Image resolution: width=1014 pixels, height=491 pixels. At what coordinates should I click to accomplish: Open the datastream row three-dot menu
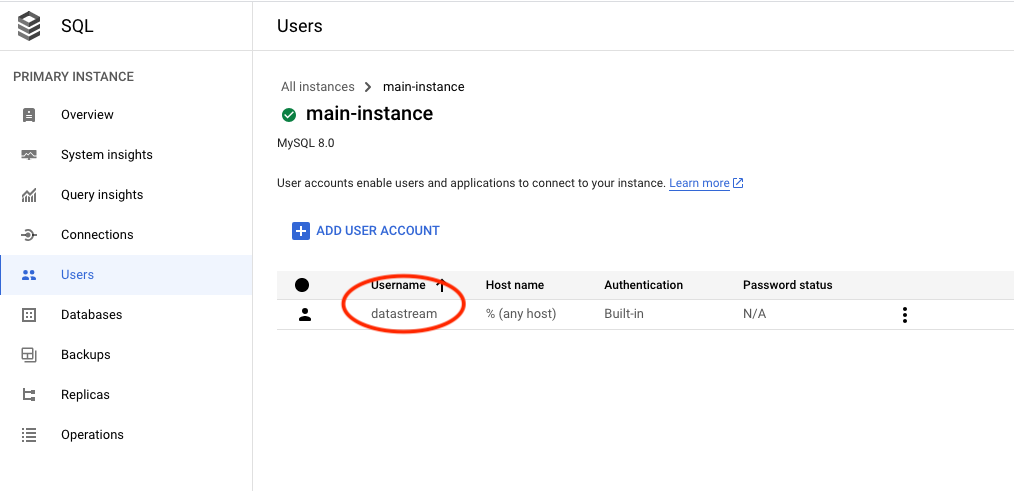[904, 315]
